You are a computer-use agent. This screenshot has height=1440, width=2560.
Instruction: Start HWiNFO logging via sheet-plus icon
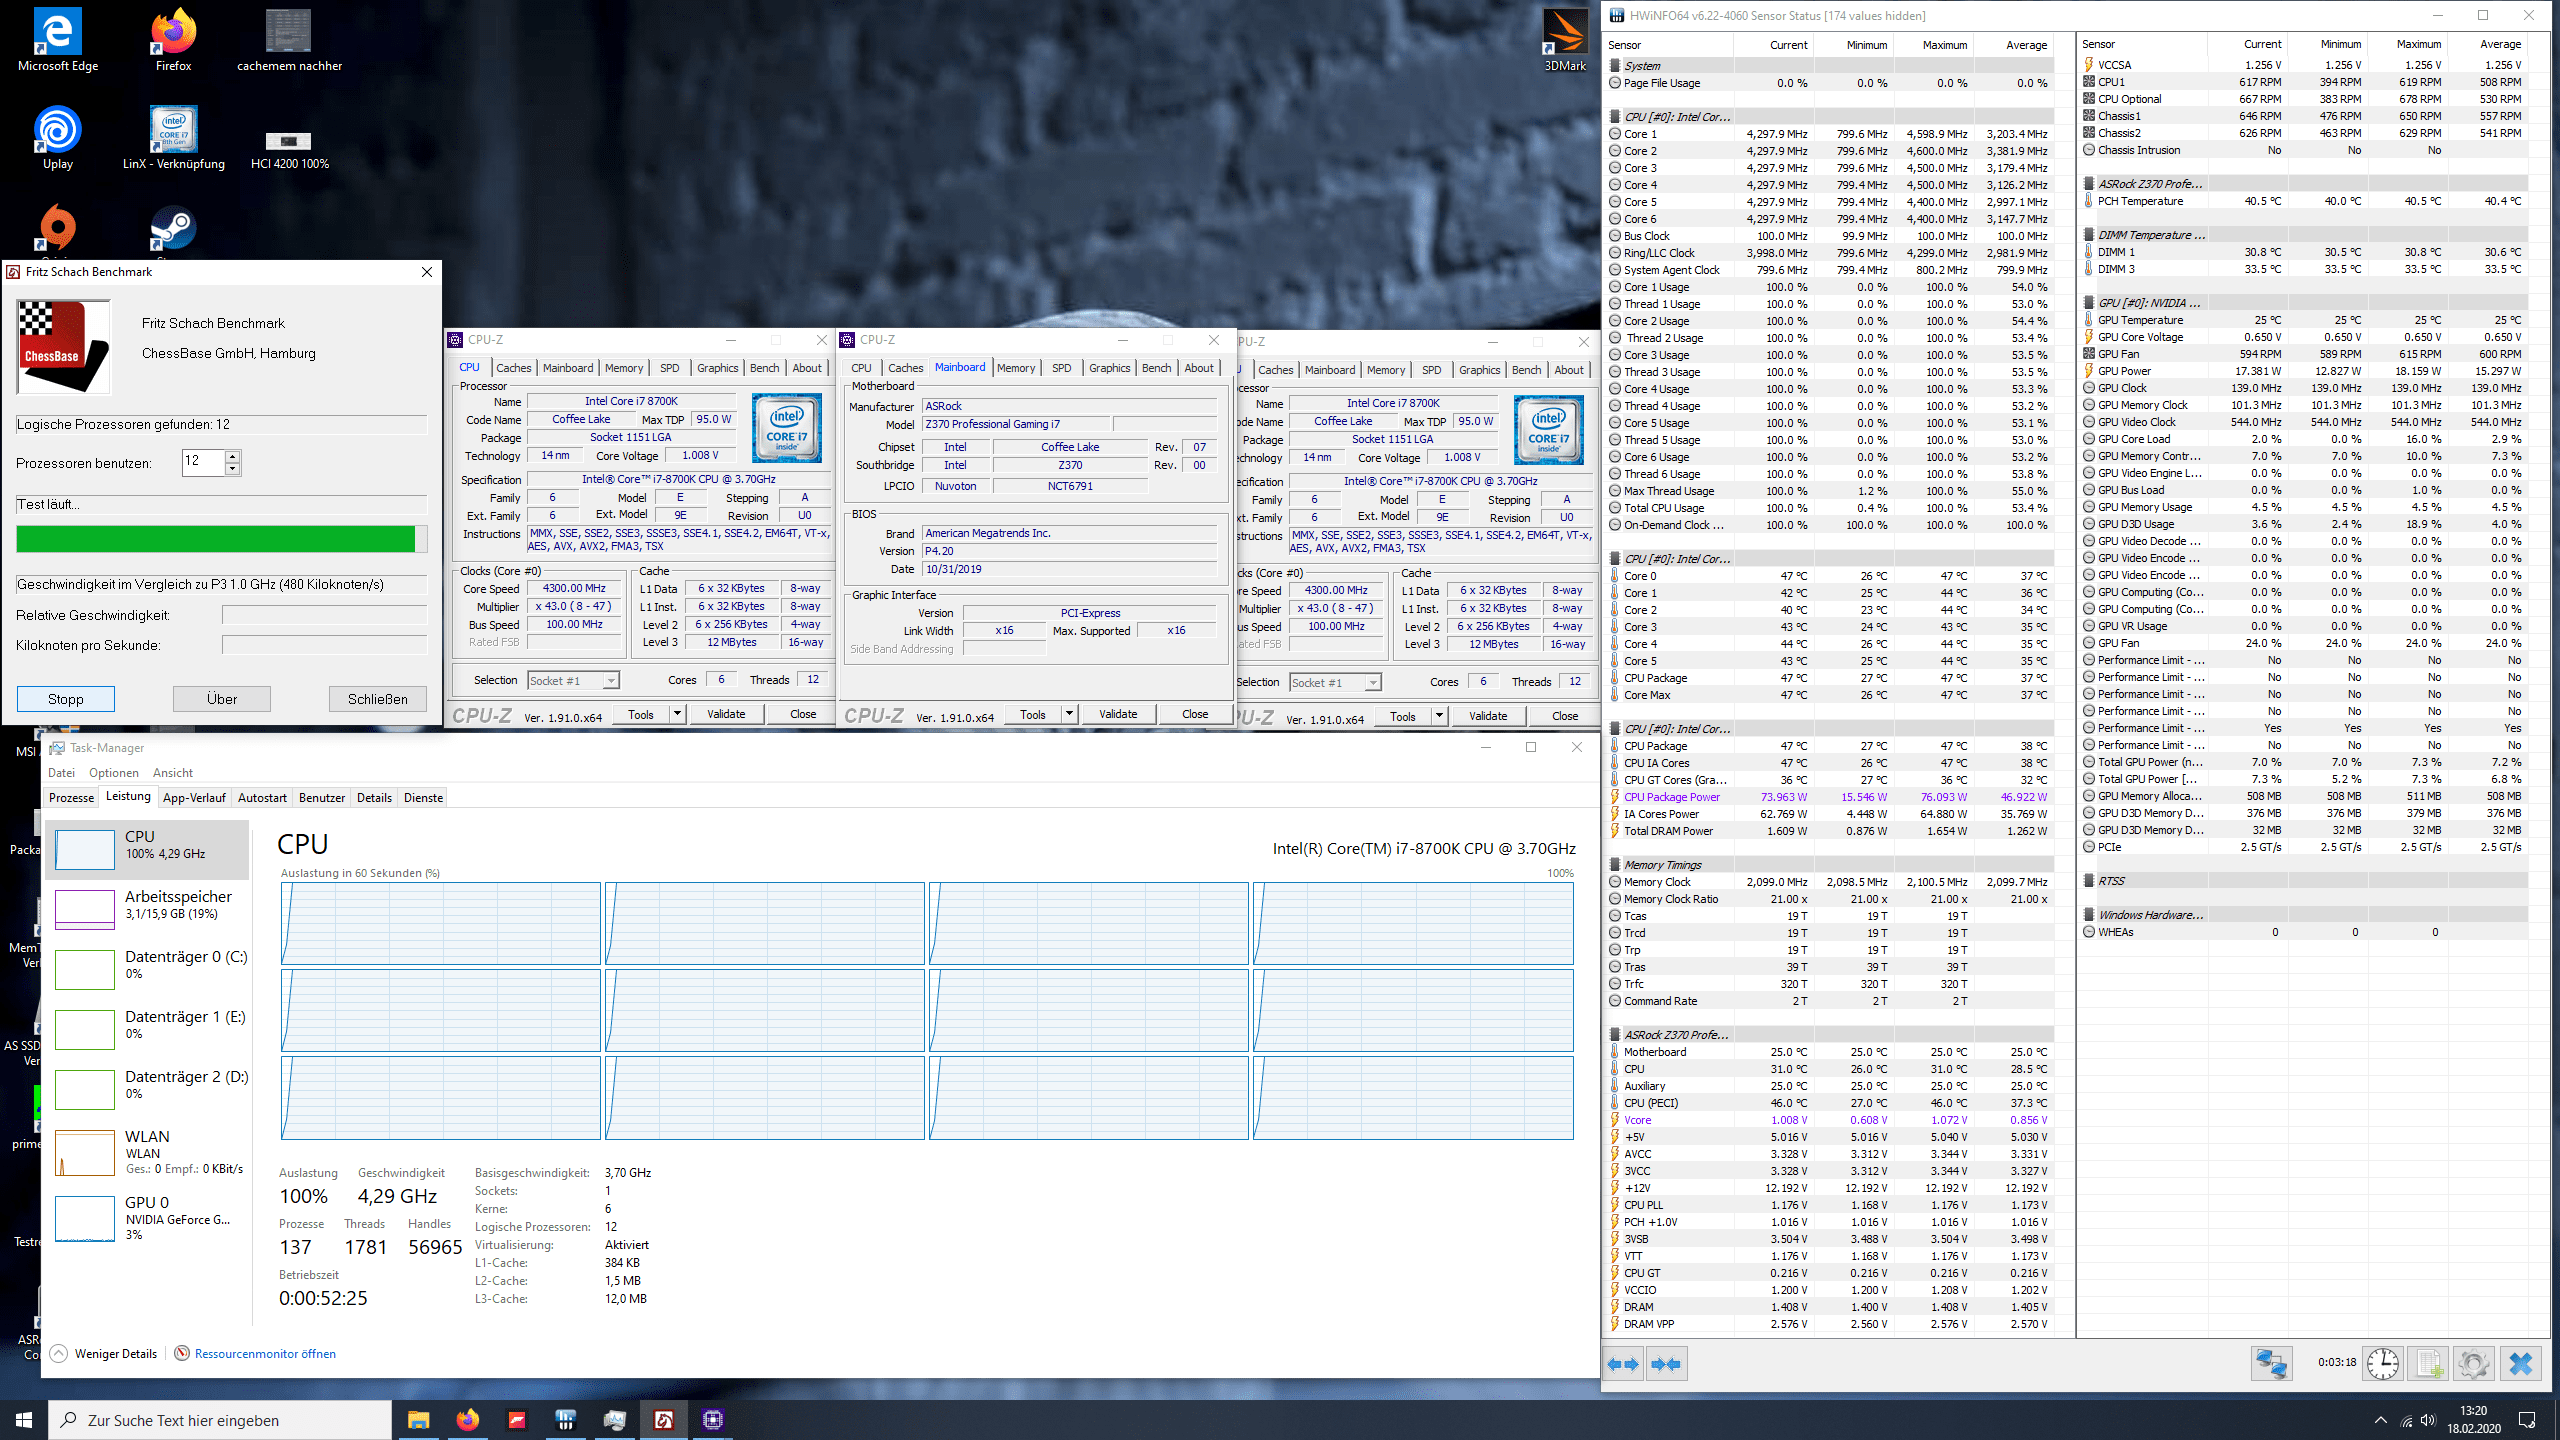2428,1363
